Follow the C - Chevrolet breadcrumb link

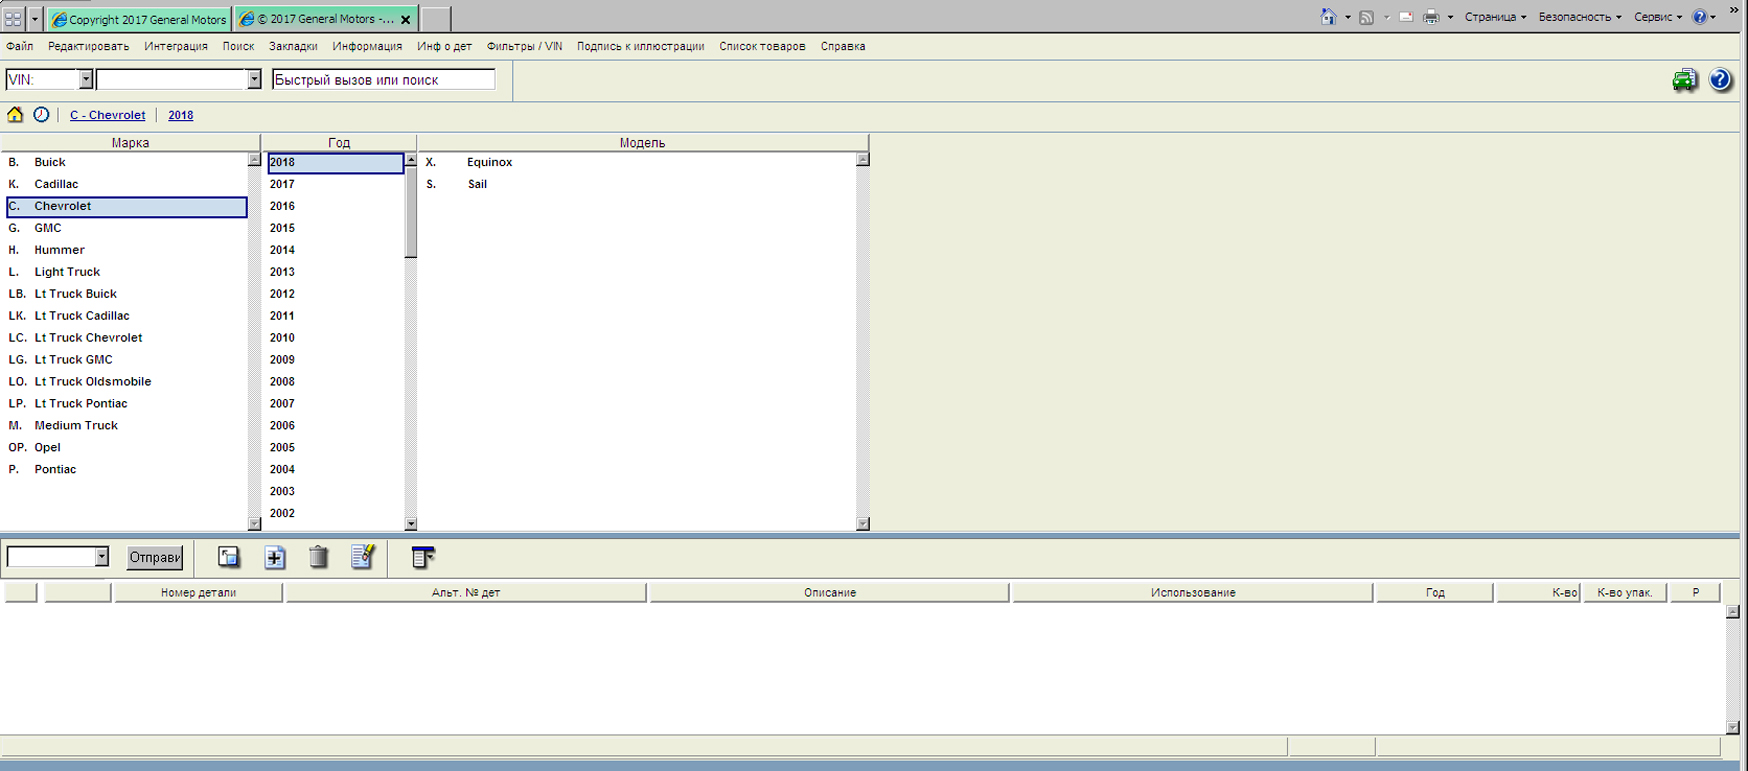coord(107,115)
